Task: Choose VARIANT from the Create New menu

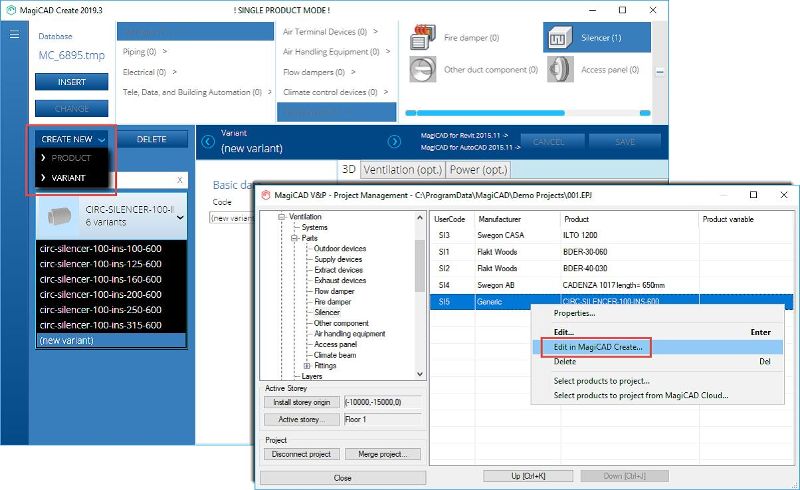Action: tap(68, 178)
